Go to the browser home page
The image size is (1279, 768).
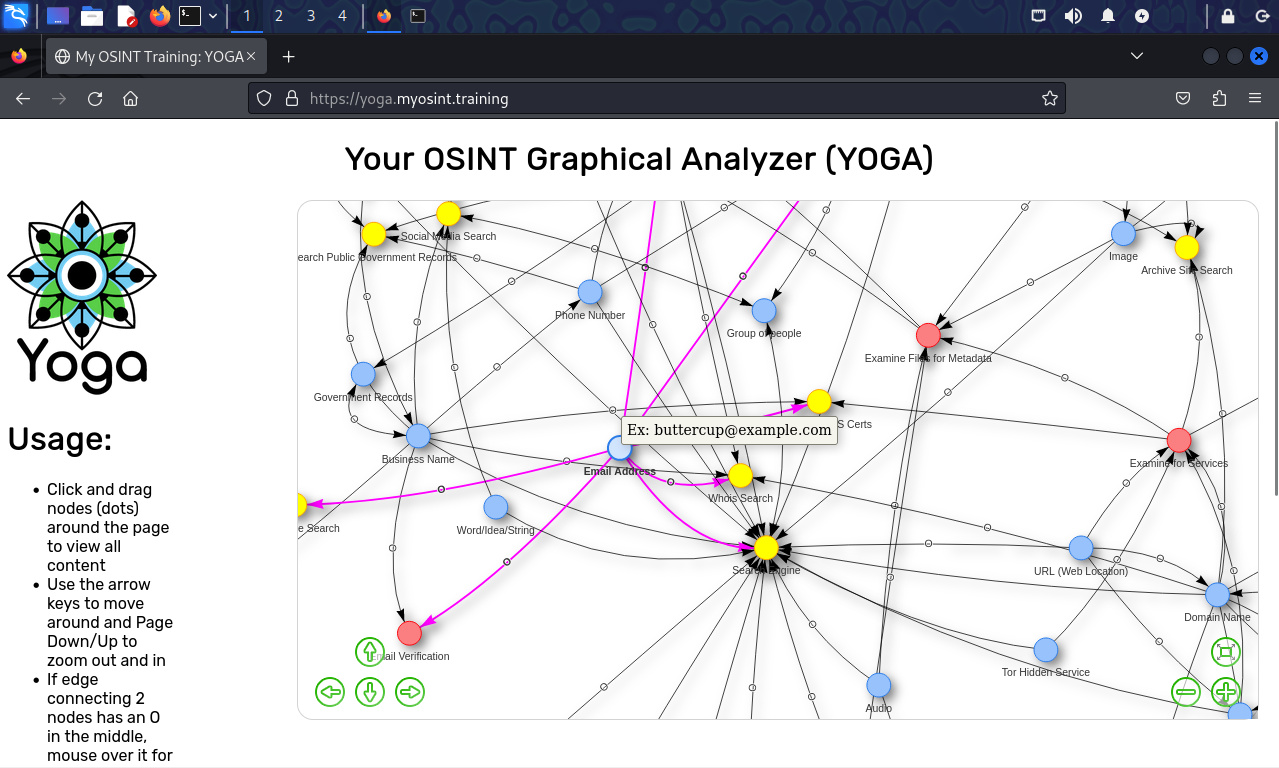130,98
